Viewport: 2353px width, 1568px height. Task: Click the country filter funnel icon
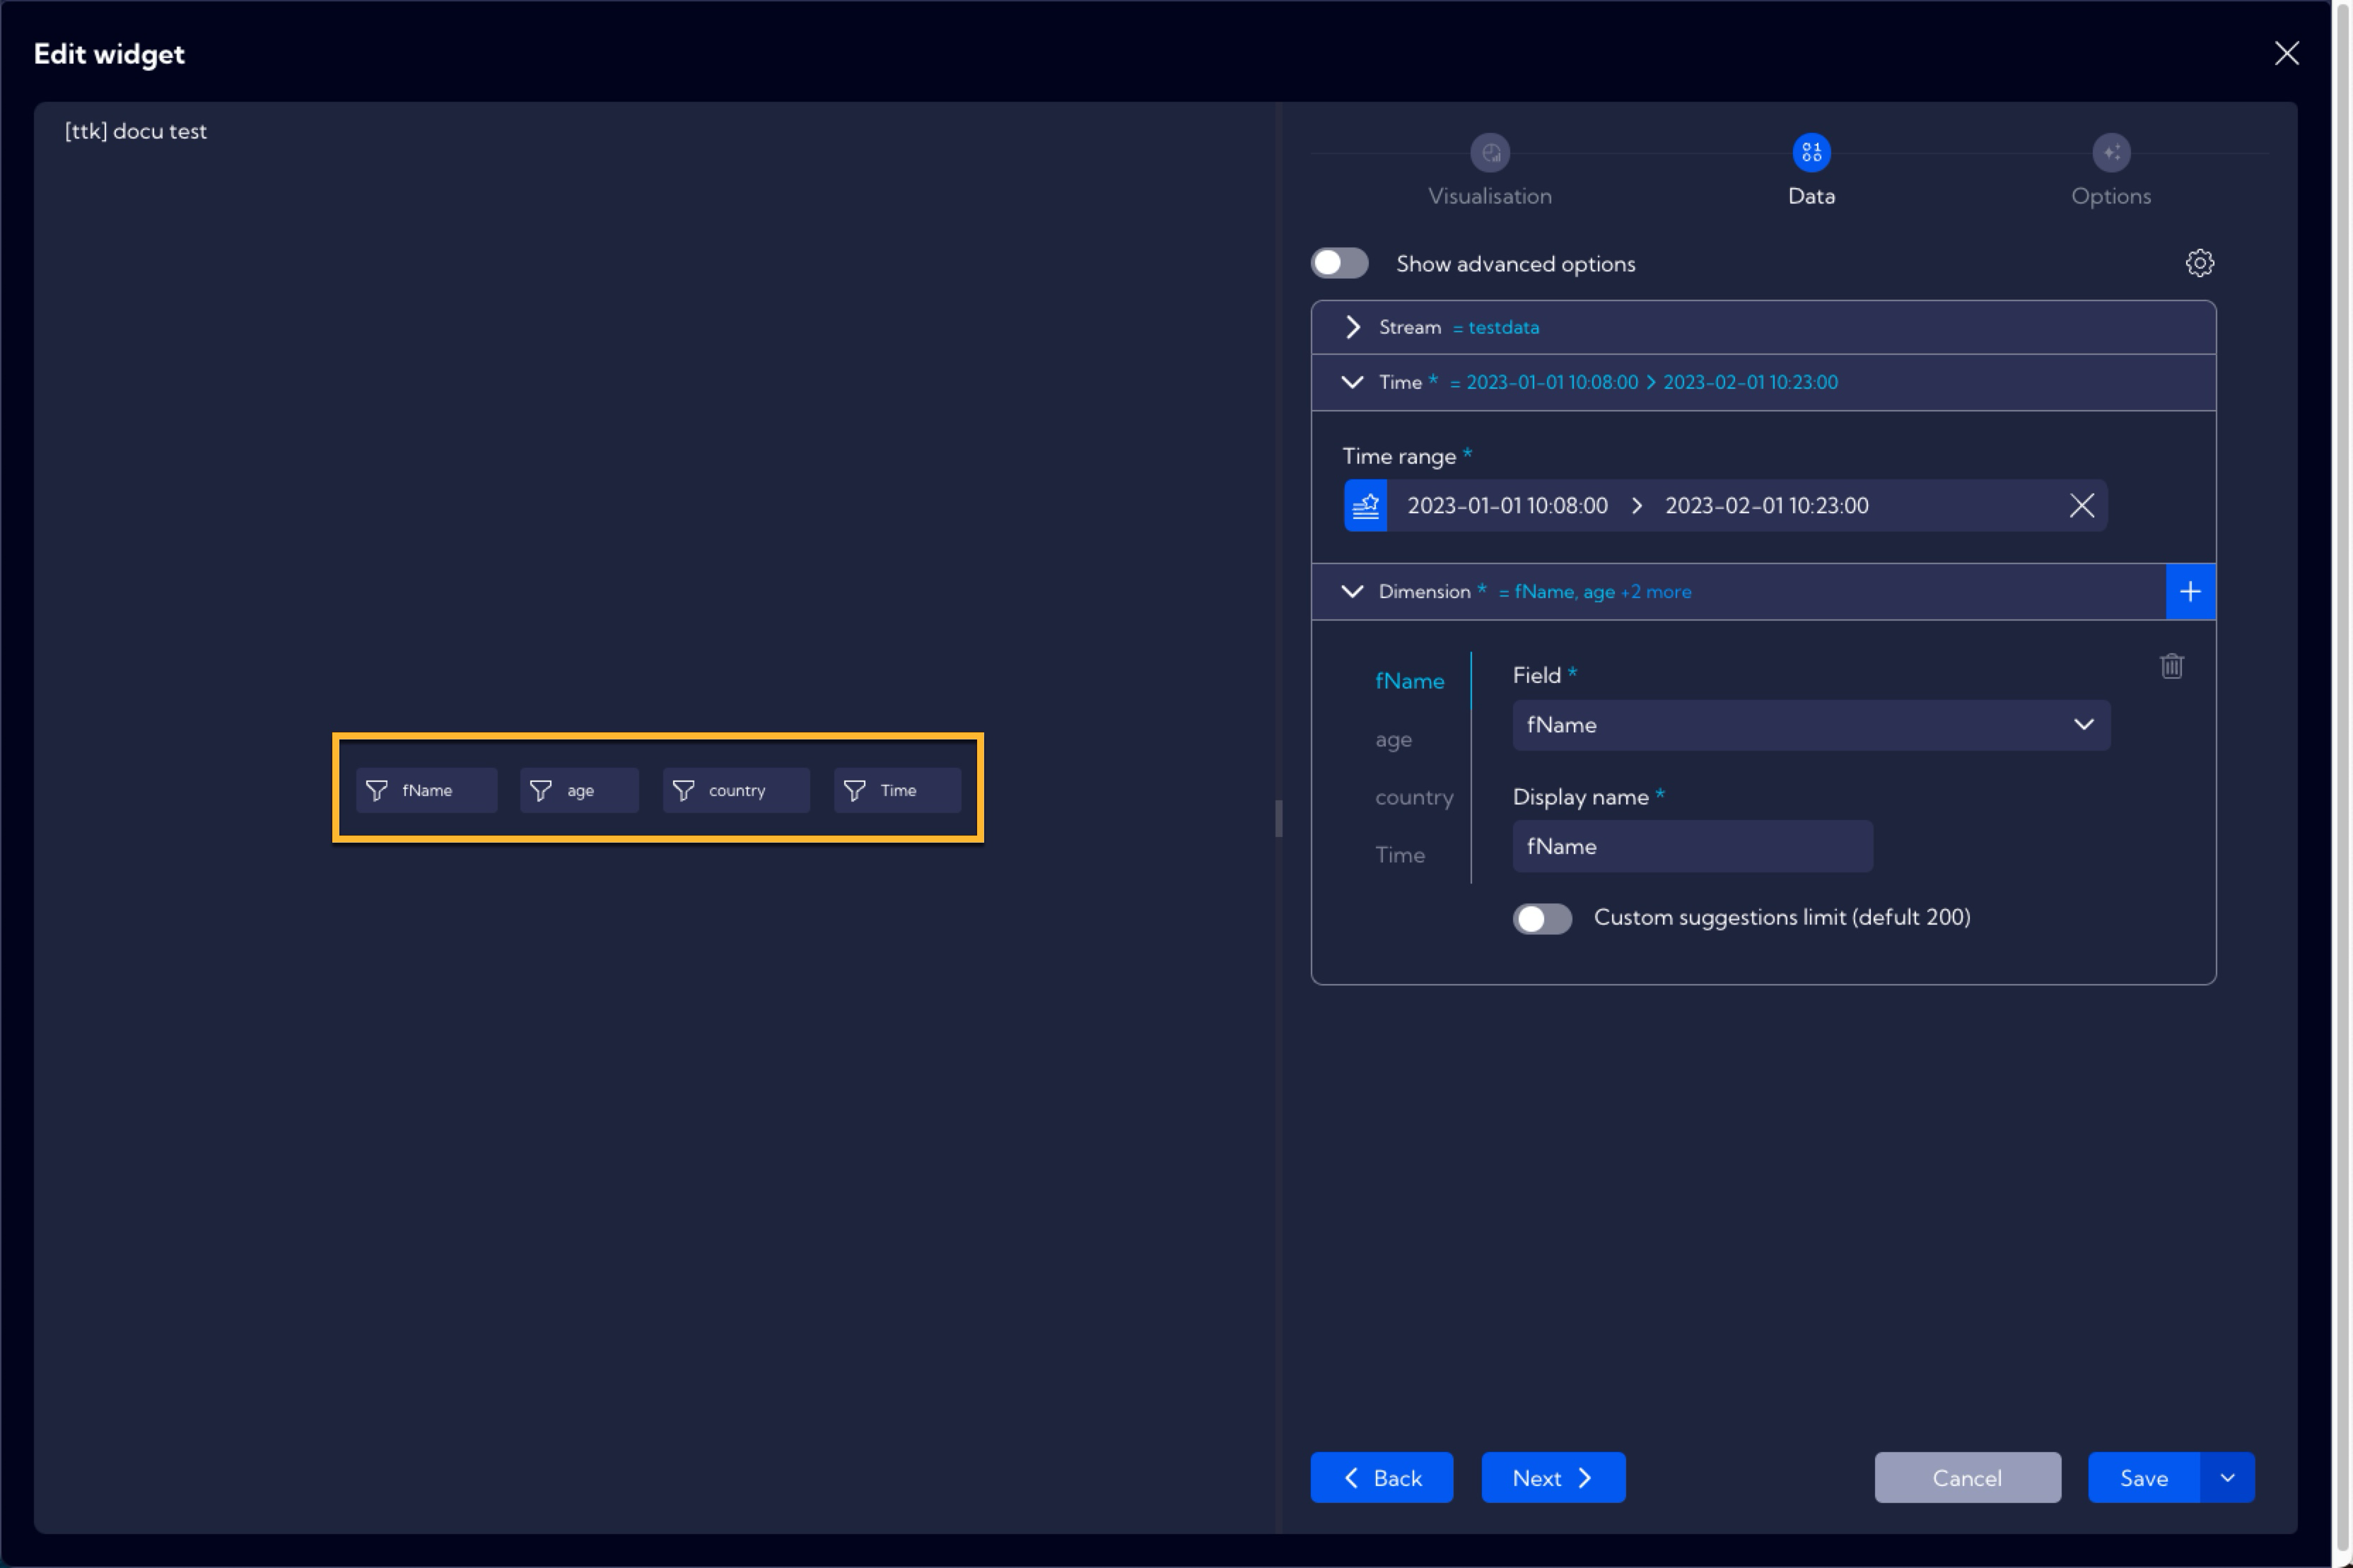click(x=684, y=791)
